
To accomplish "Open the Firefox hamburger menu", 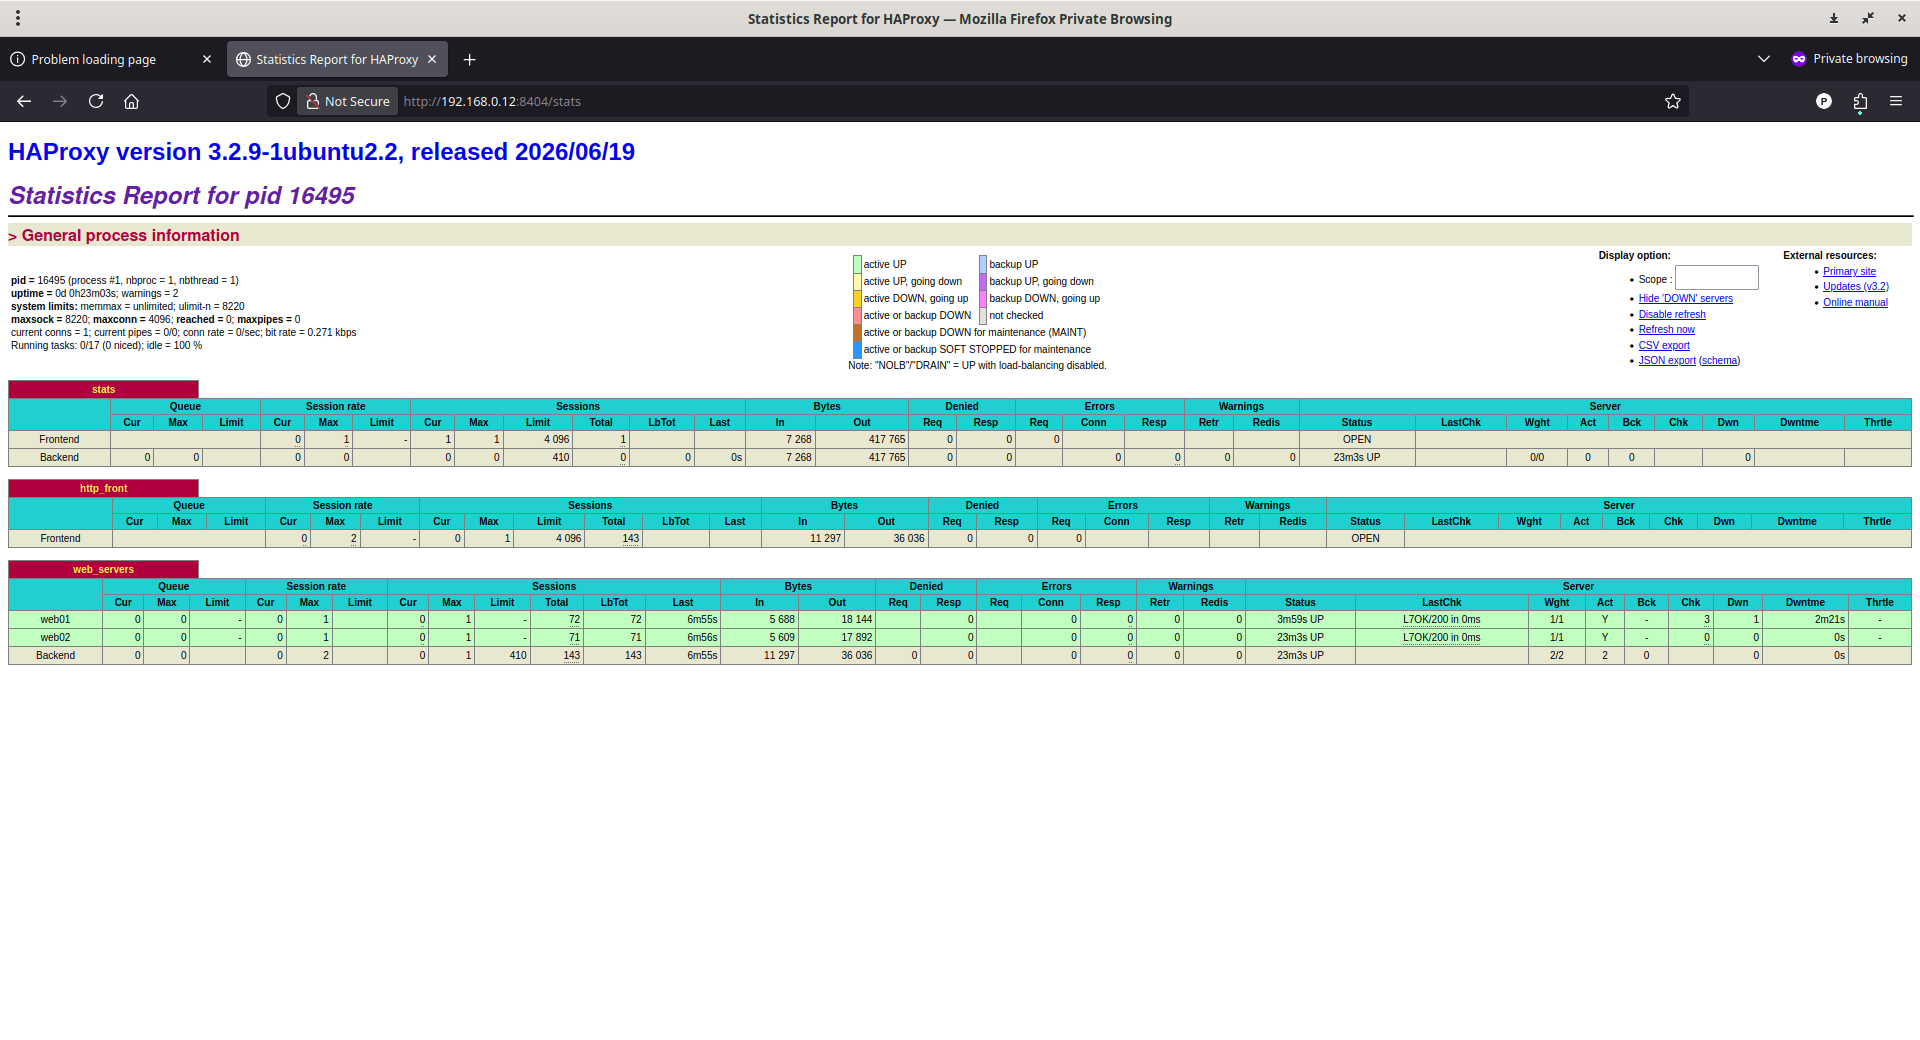I will [x=1896, y=101].
